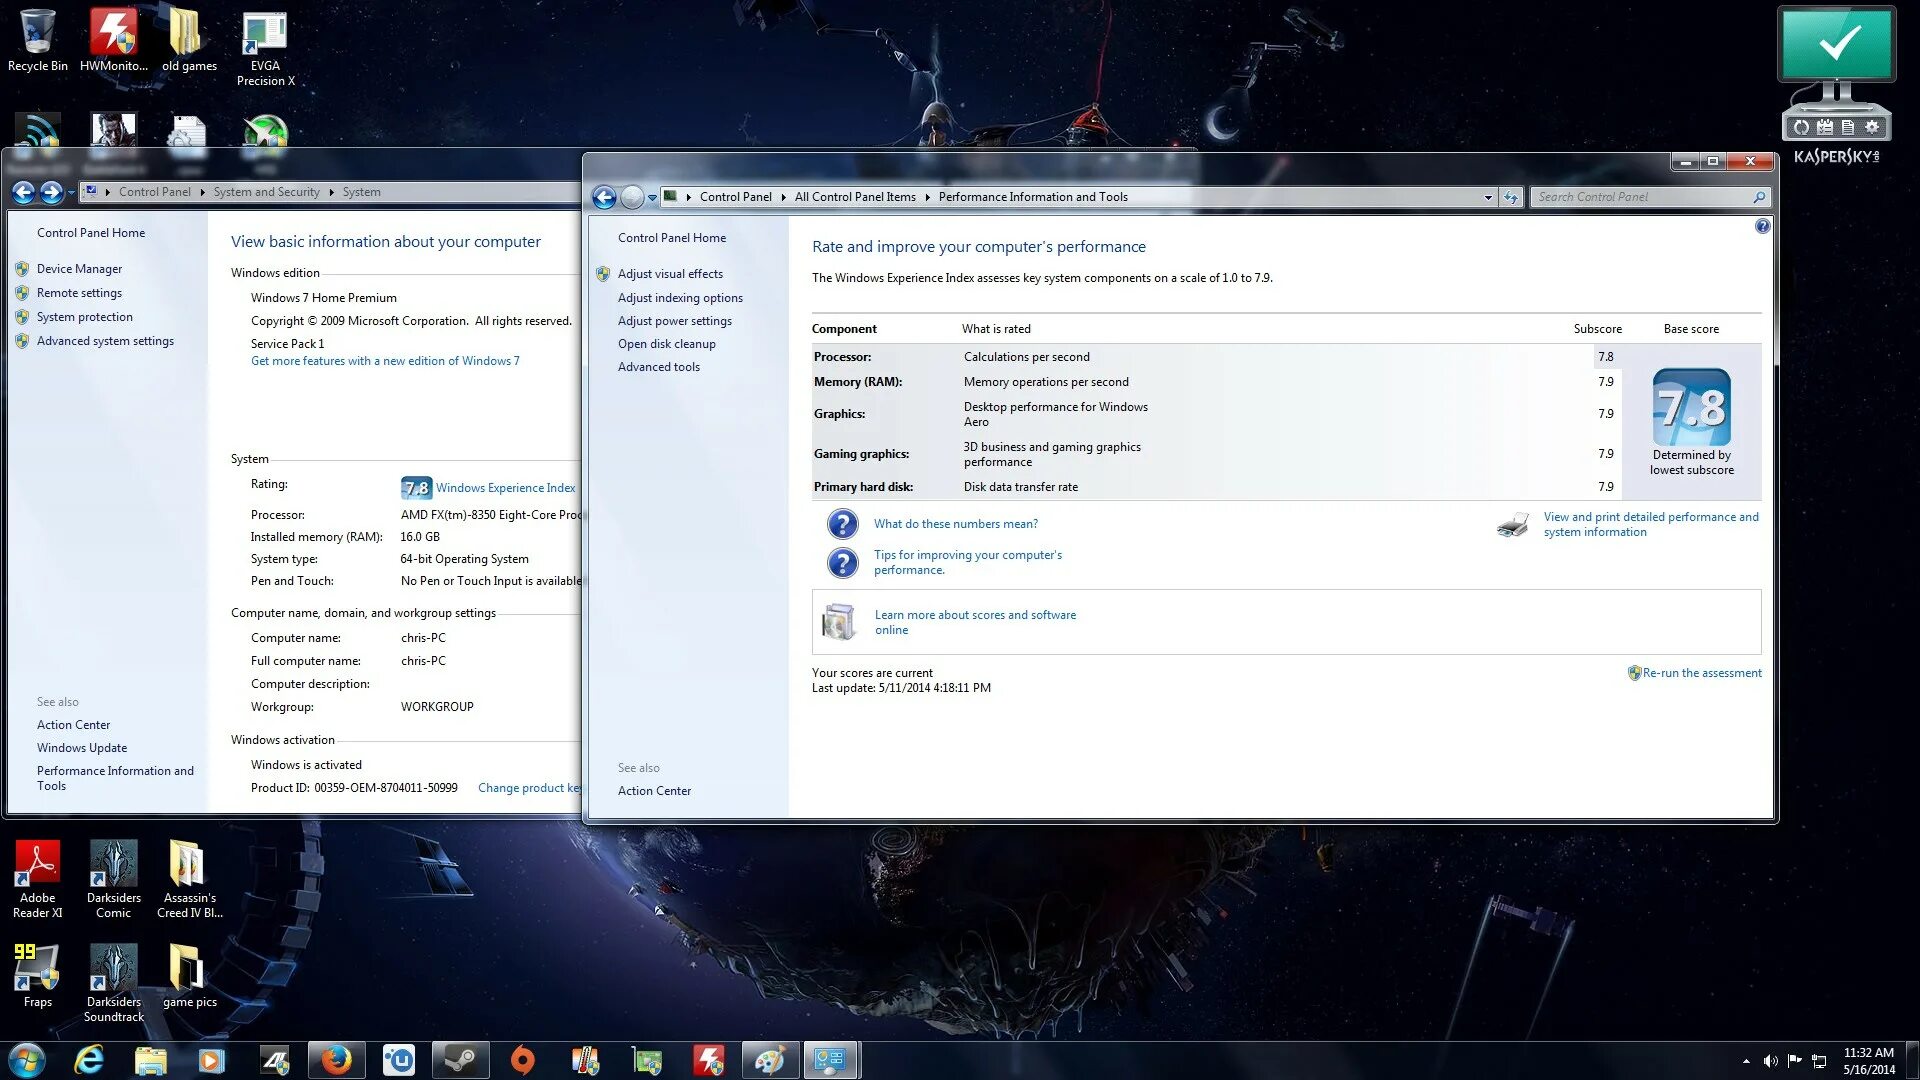
Task: Click All Control Panel Items breadcrumb
Action: [855, 197]
